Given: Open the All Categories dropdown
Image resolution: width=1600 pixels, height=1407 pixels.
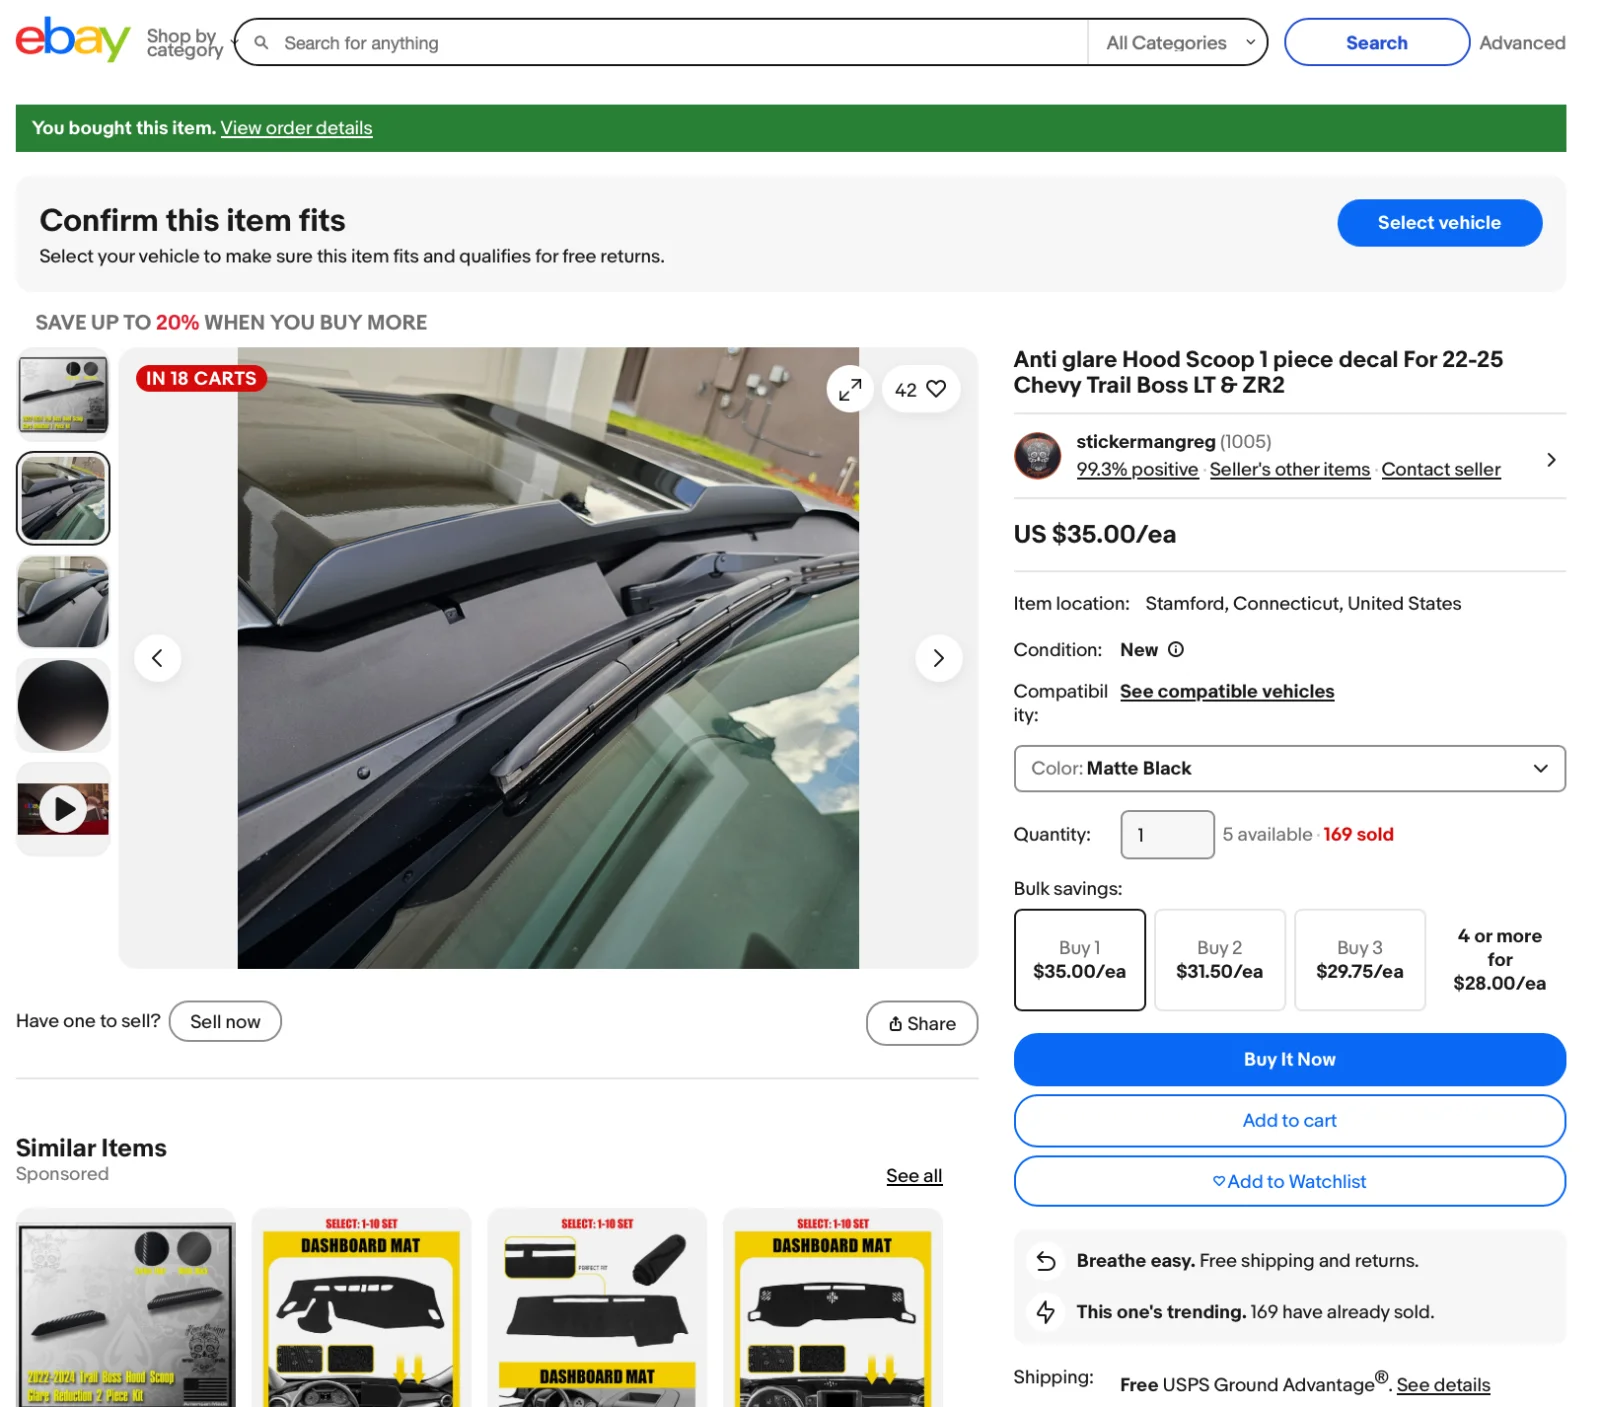Looking at the screenshot, I should coord(1177,42).
